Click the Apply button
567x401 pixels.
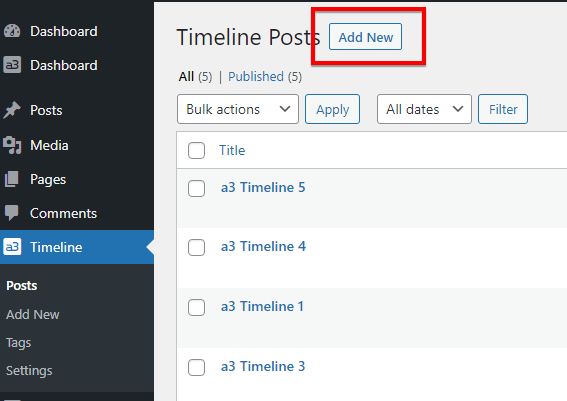coord(332,109)
